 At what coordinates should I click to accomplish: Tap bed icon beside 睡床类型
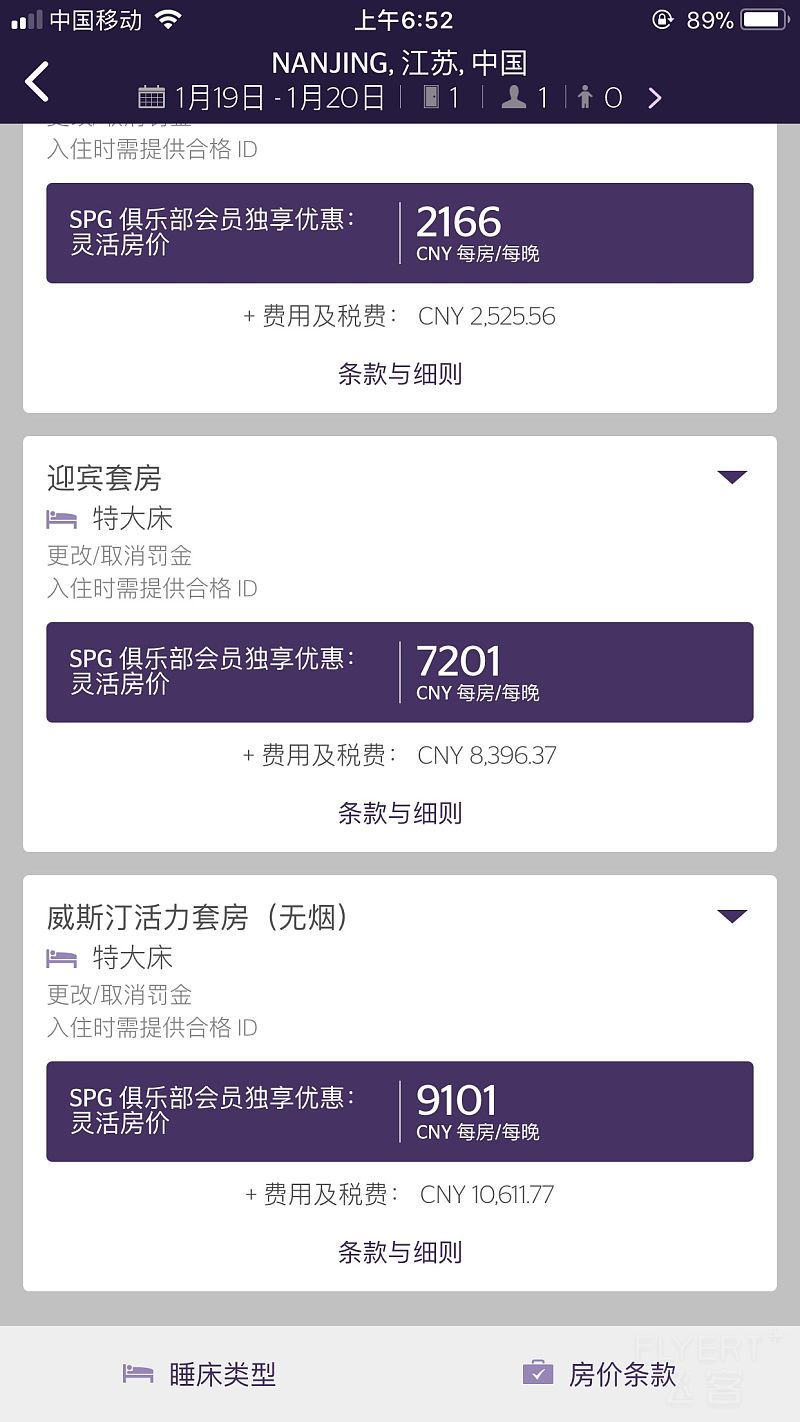tap(138, 1373)
